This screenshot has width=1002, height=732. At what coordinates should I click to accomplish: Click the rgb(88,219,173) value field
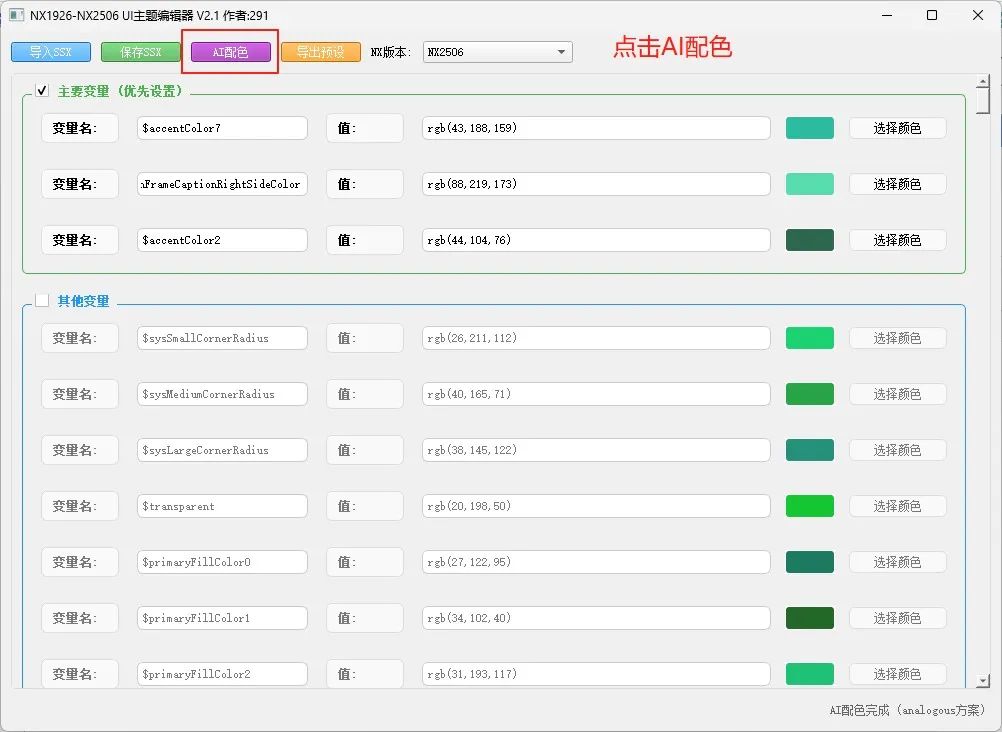(x=596, y=184)
